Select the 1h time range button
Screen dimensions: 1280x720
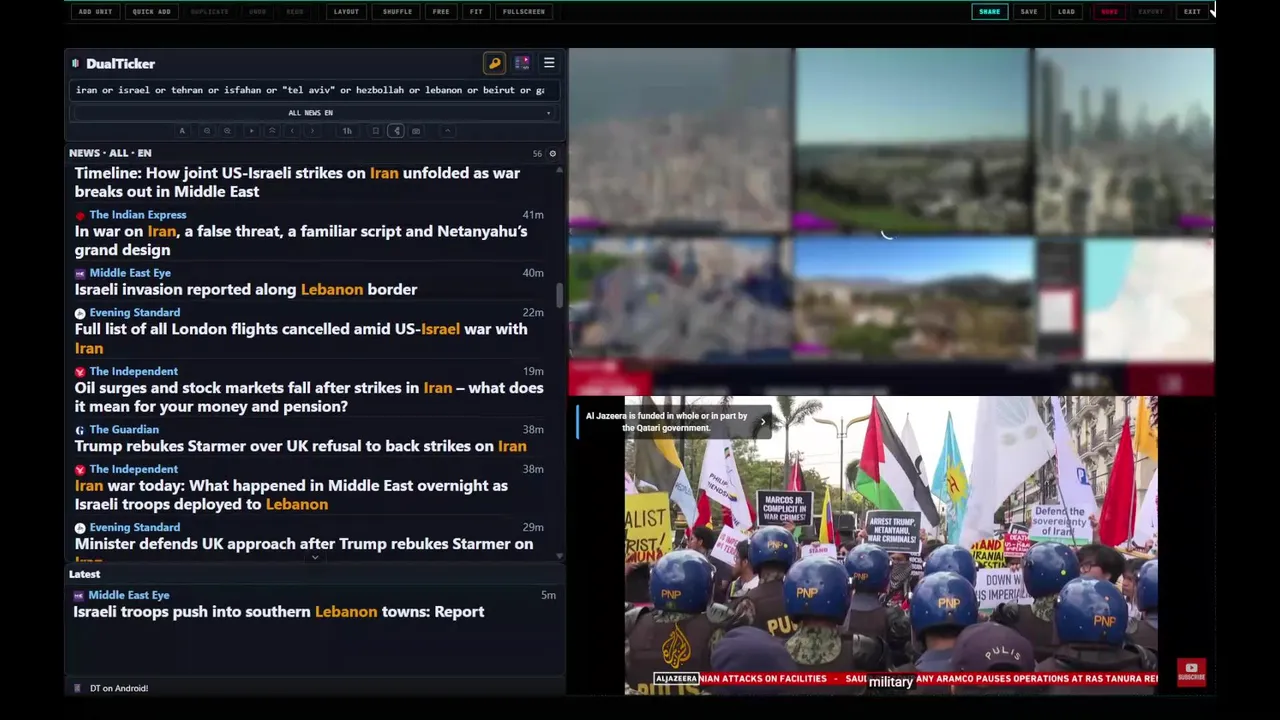coord(347,131)
